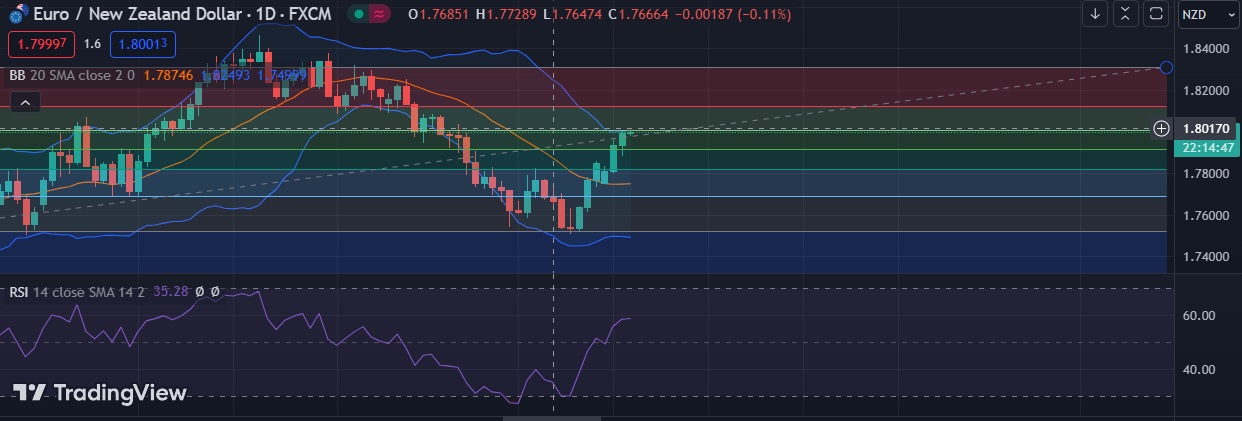This screenshot has width=1242, height=421.
Task: Click the RSI scale label 40.00
Action: (x=1200, y=369)
